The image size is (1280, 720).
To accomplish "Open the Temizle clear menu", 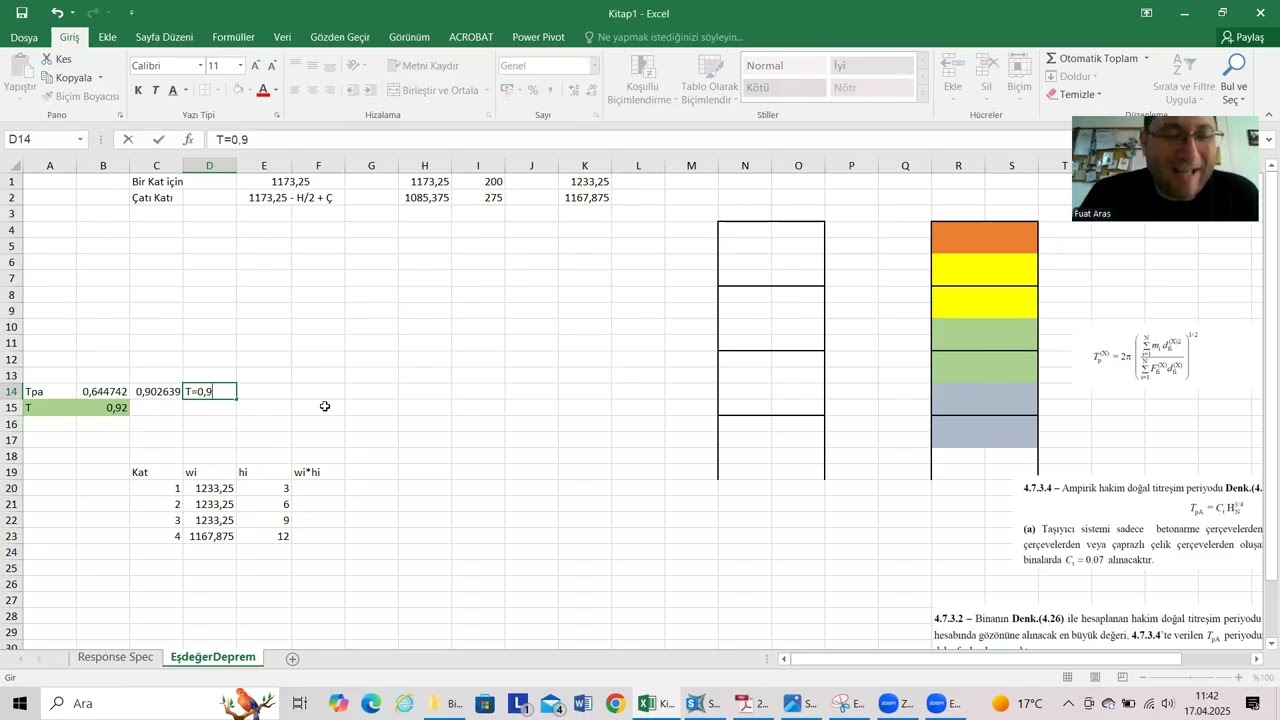I will 1073,94.
